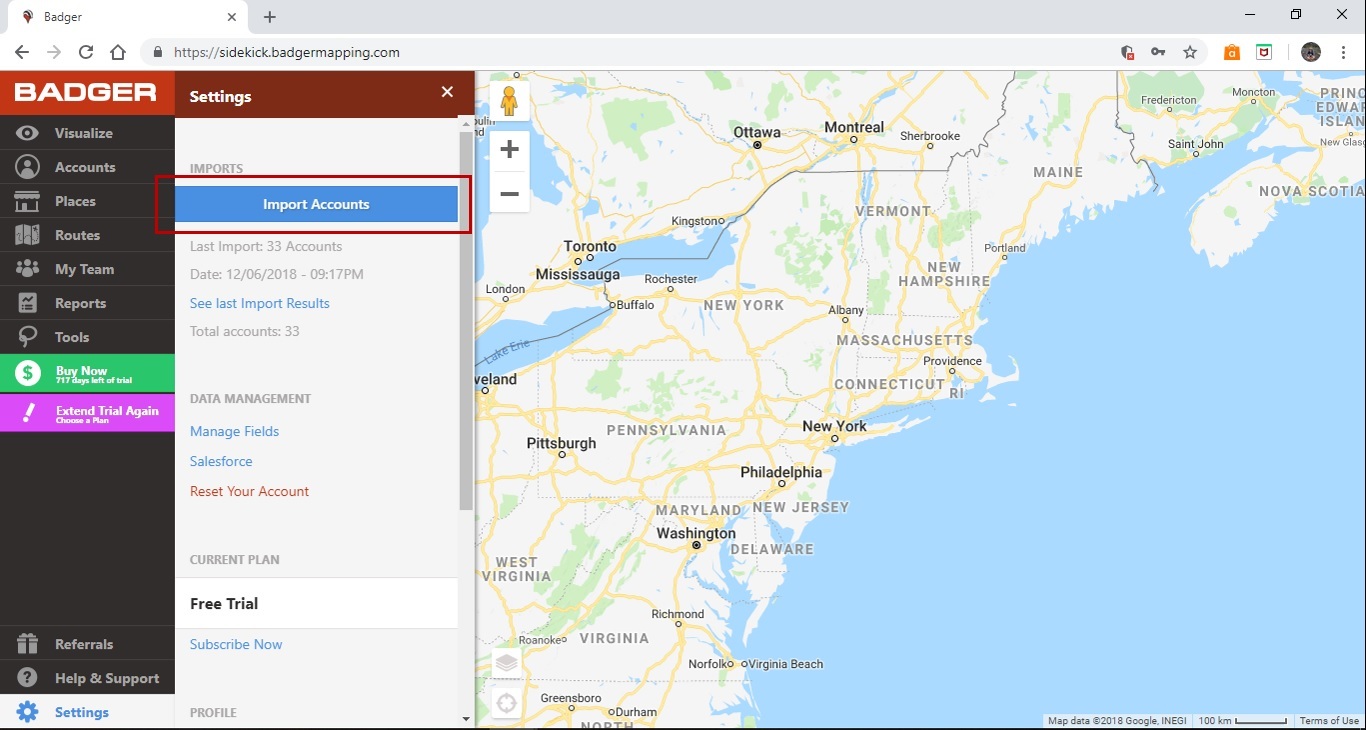The width and height of the screenshot is (1366, 730).
Task: Open the map layers icon
Action: point(507,662)
